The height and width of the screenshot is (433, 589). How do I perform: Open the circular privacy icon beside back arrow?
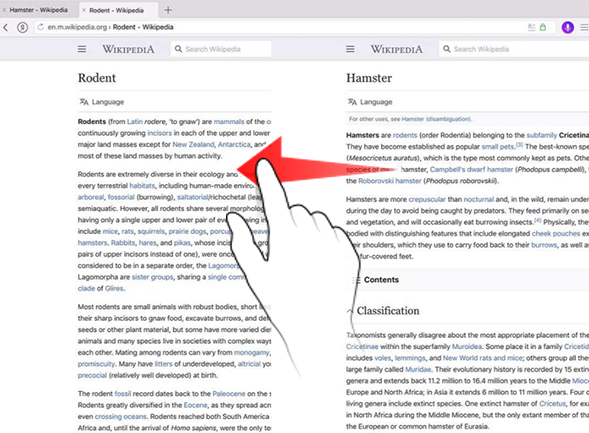(x=23, y=27)
